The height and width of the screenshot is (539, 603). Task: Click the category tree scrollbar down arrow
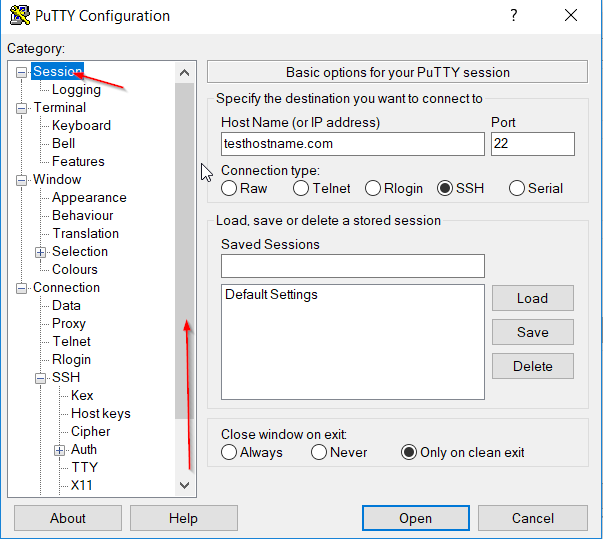(x=184, y=484)
